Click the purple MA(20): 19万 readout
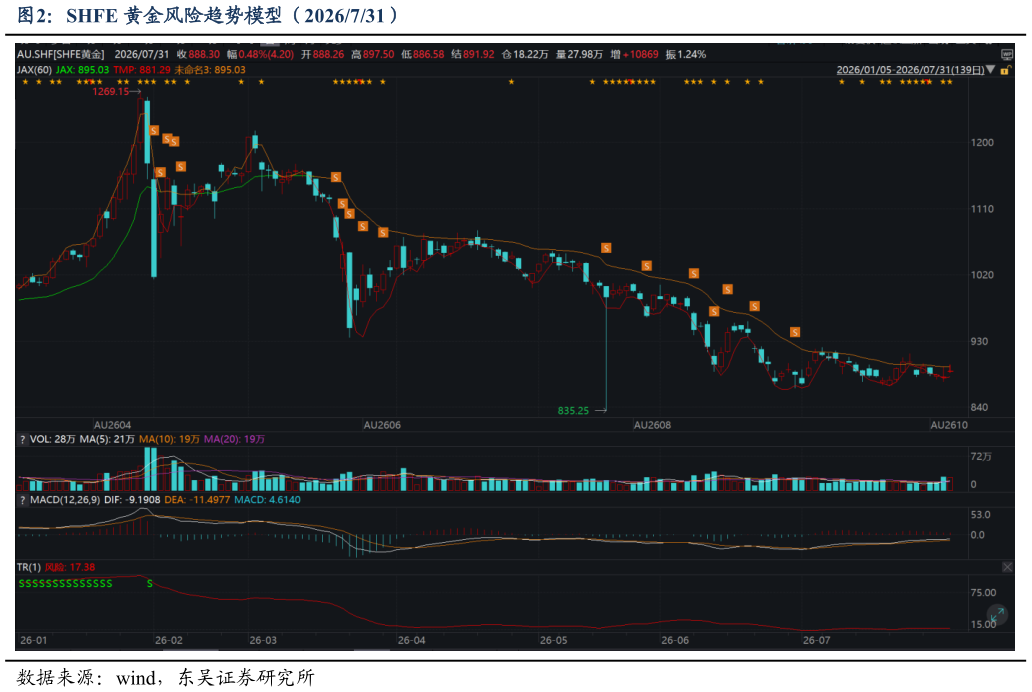 (234, 439)
